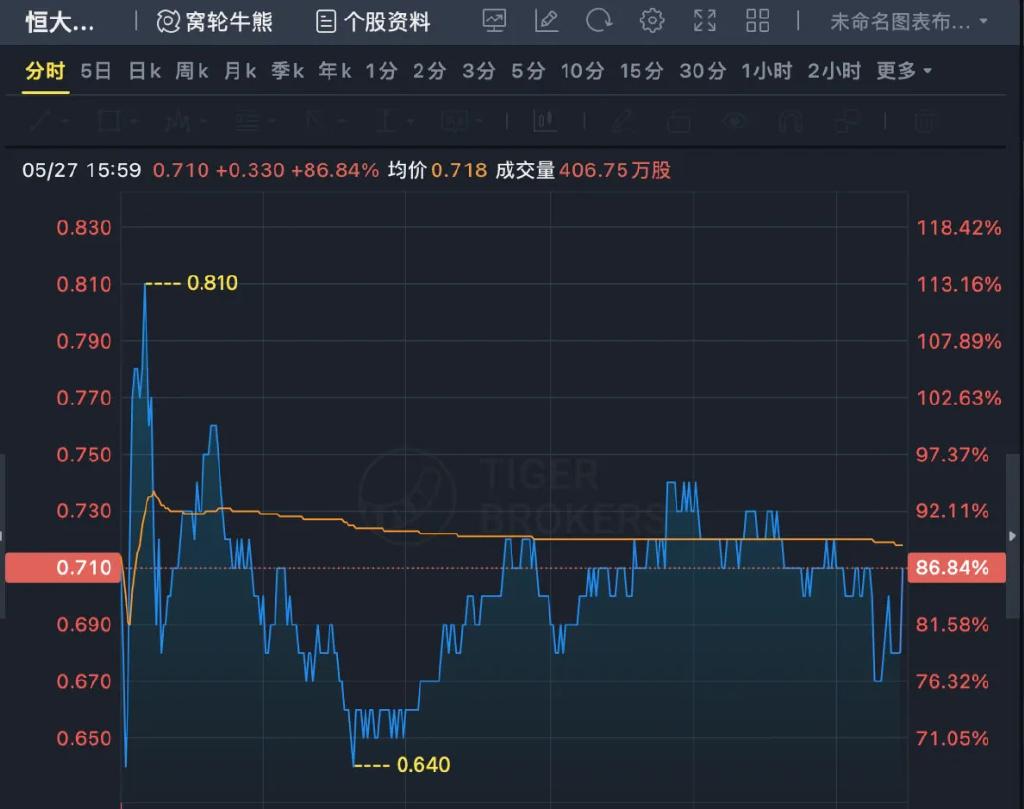Select the 1小时 interval

[x=766, y=71]
